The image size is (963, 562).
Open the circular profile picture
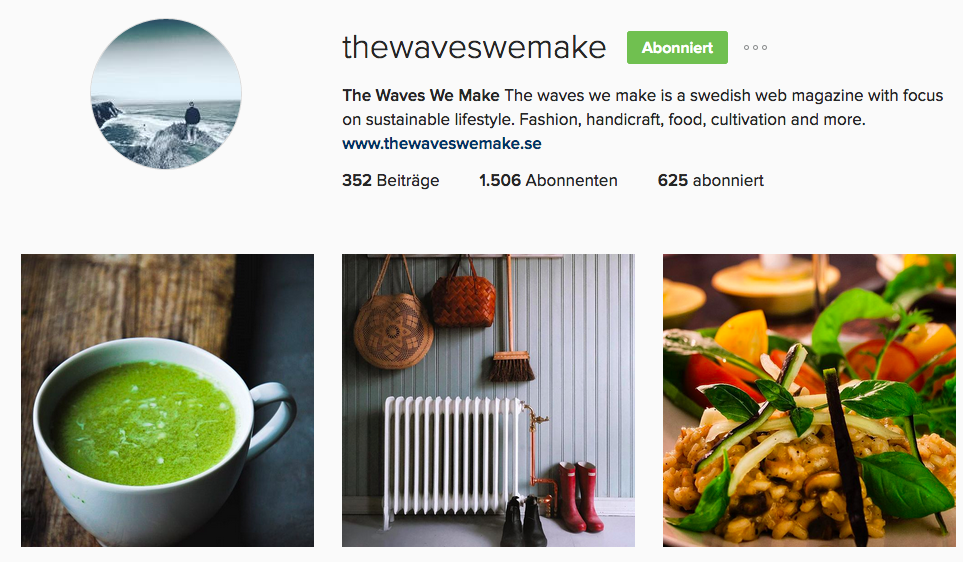[166, 93]
